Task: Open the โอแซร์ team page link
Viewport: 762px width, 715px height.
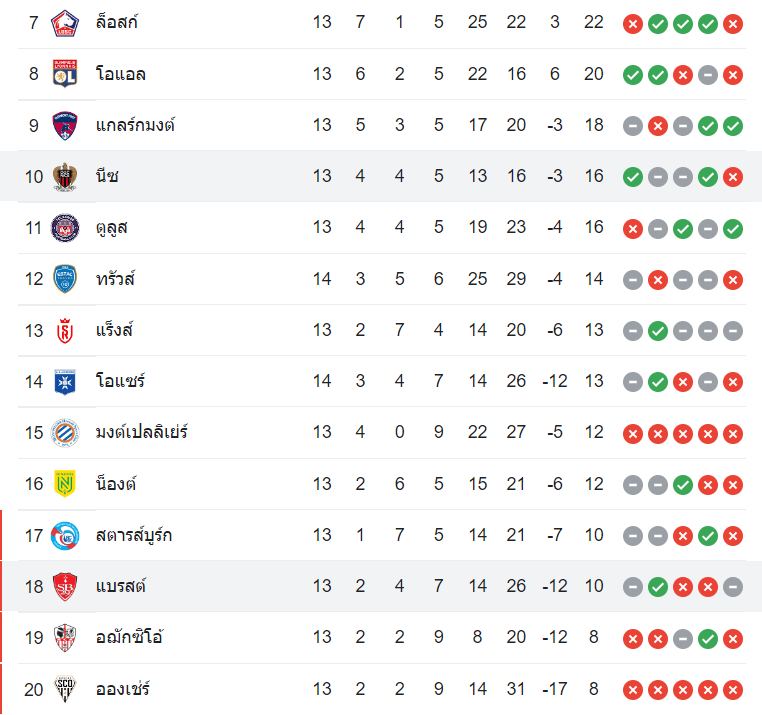Action: point(121,381)
